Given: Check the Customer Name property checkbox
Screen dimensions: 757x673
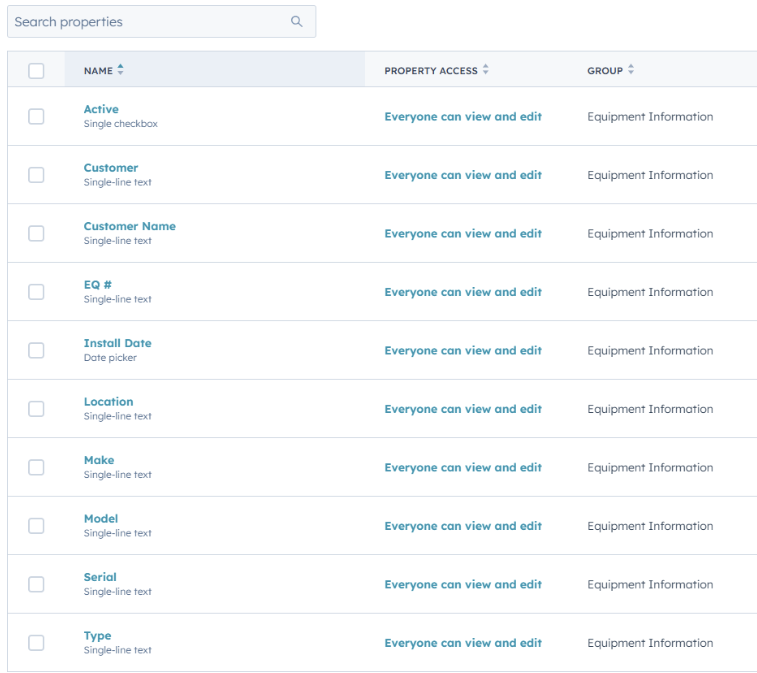Looking at the screenshot, I should point(36,233).
